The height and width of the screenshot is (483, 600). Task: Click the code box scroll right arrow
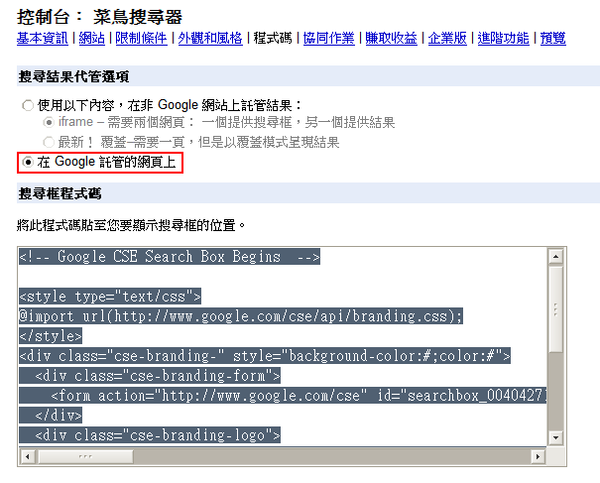(x=538, y=456)
